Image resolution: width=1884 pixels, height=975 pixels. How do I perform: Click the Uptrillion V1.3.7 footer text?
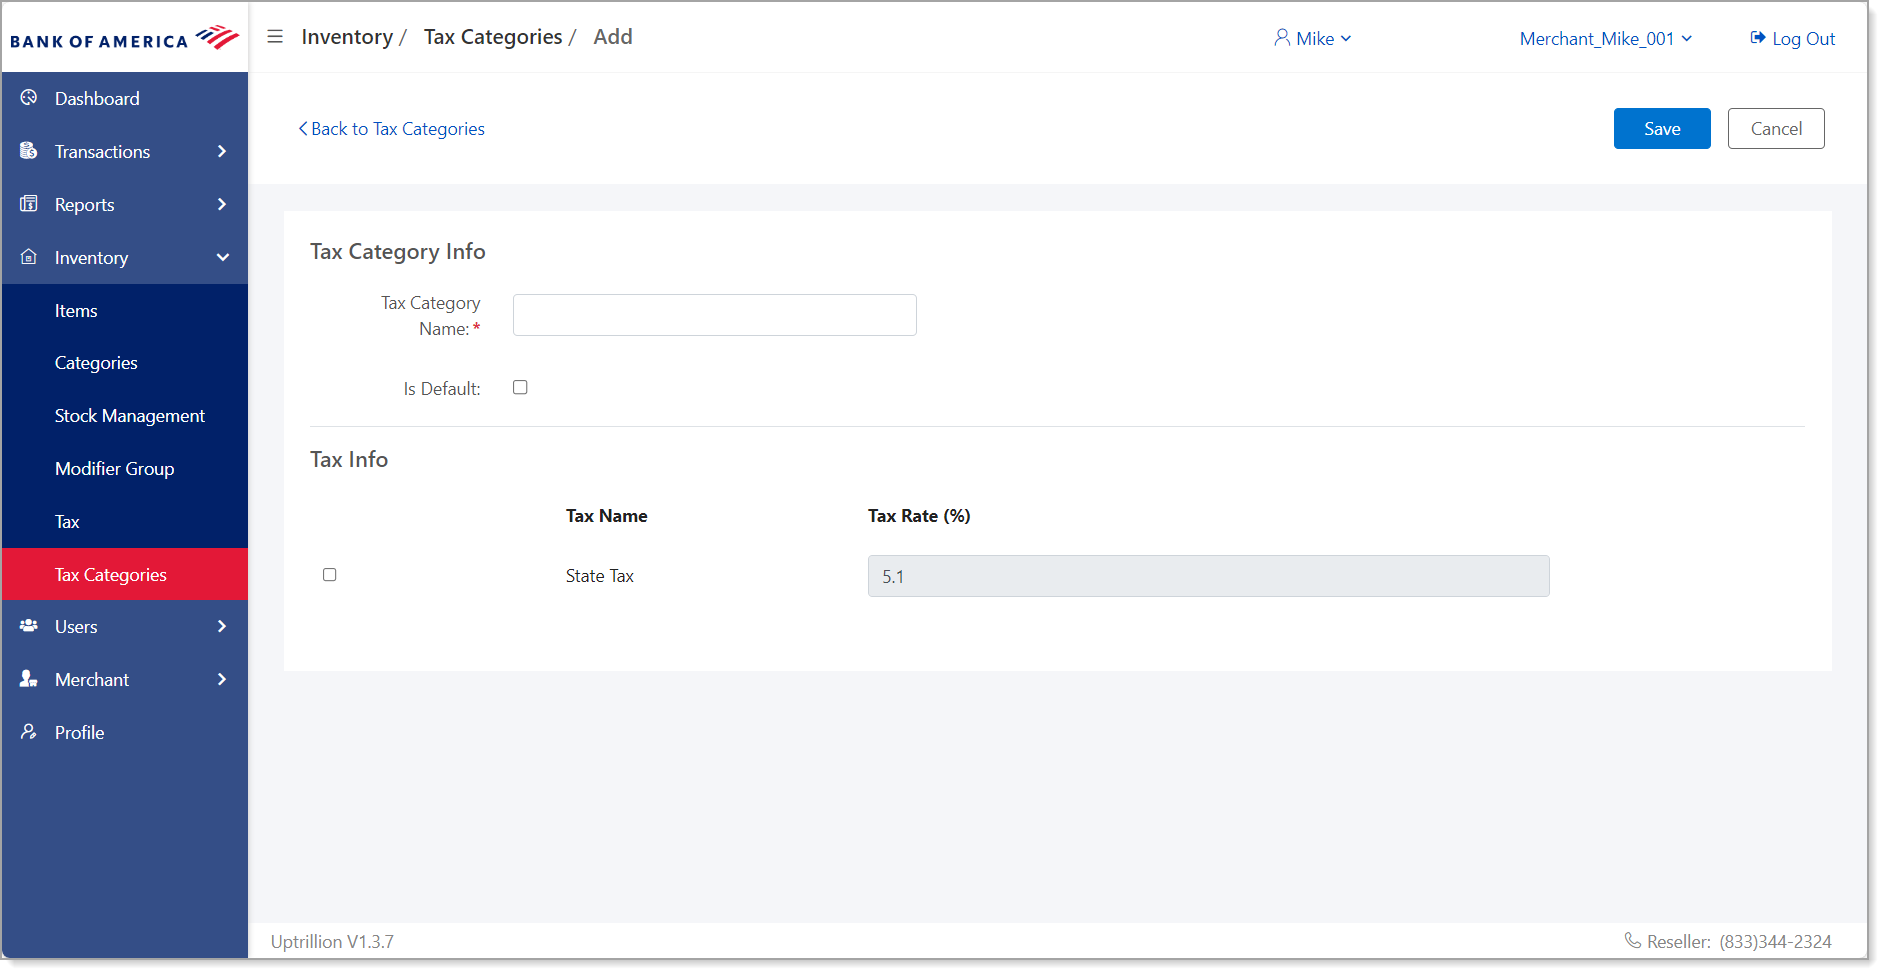(x=332, y=941)
